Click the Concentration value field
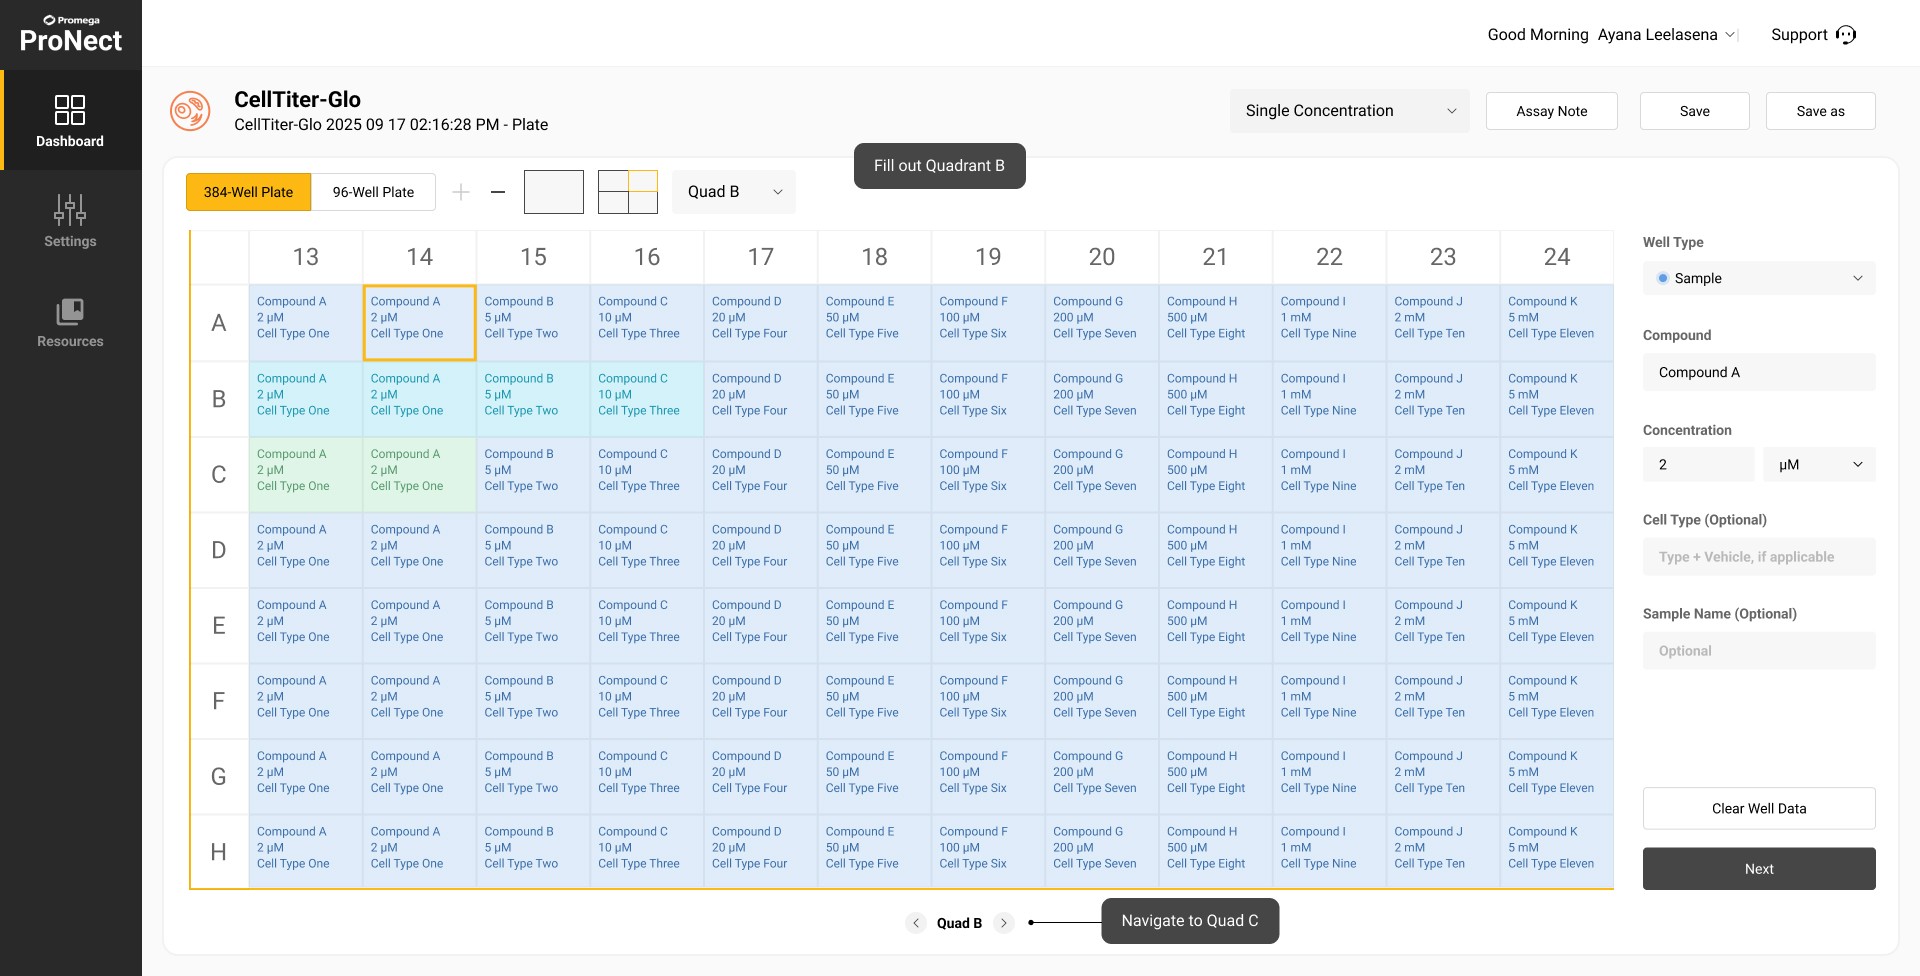1920x976 pixels. pyautogui.click(x=1699, y=464)
